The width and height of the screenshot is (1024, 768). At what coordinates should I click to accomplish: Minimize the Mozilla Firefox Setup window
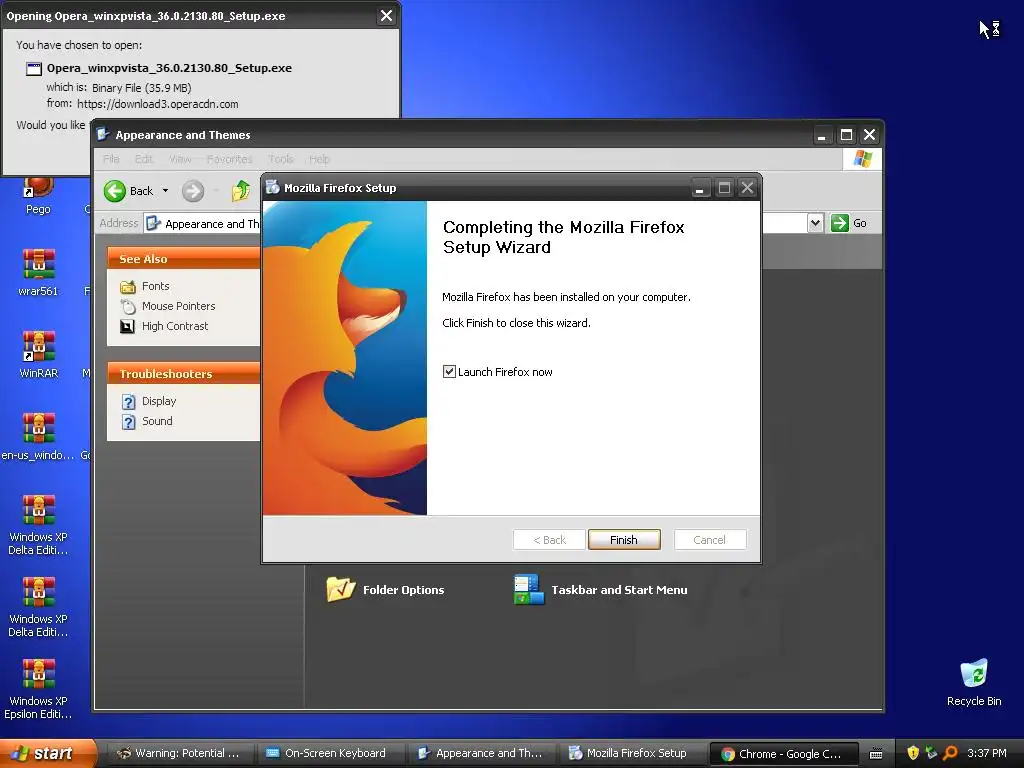[699, 188]
